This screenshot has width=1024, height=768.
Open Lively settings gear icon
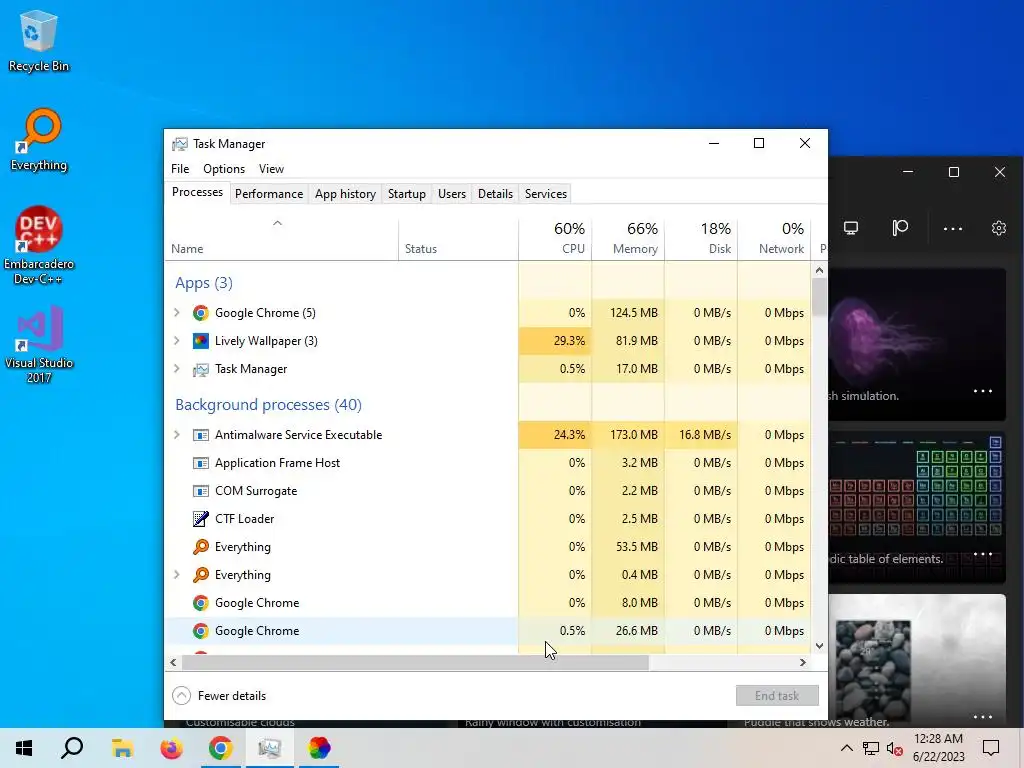click(x=999, y=228)
